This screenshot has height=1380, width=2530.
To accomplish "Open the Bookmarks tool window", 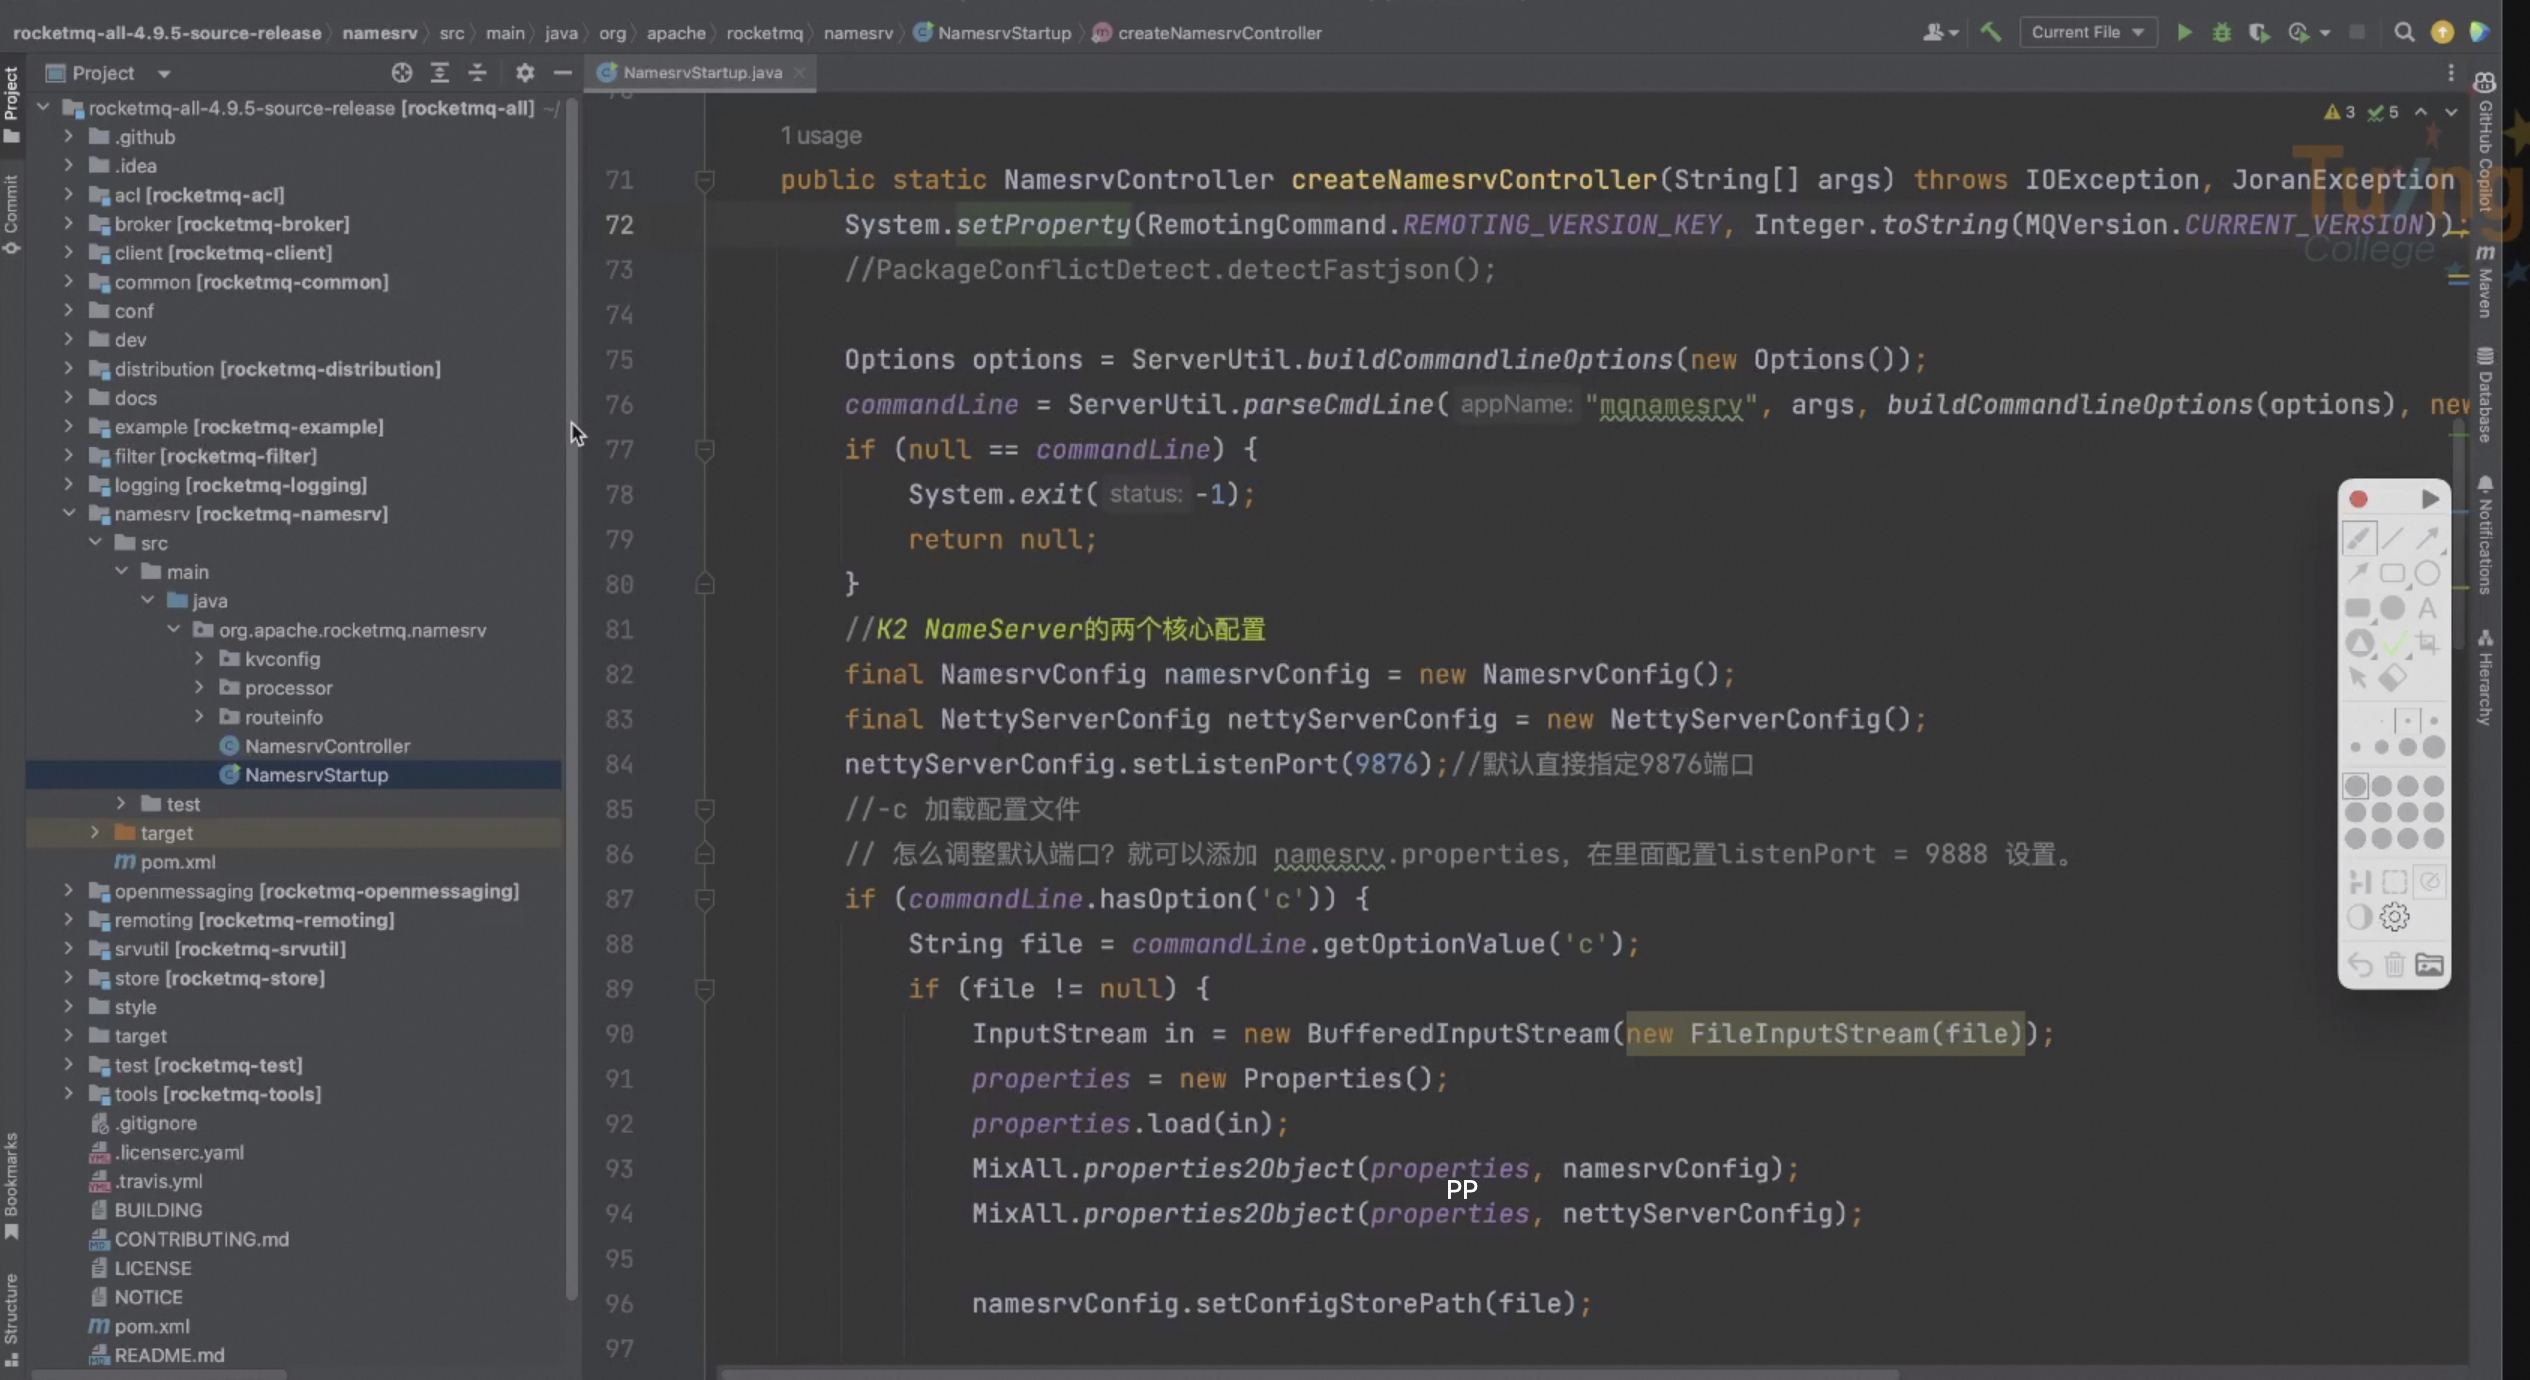I will [x=11, y=1185].
